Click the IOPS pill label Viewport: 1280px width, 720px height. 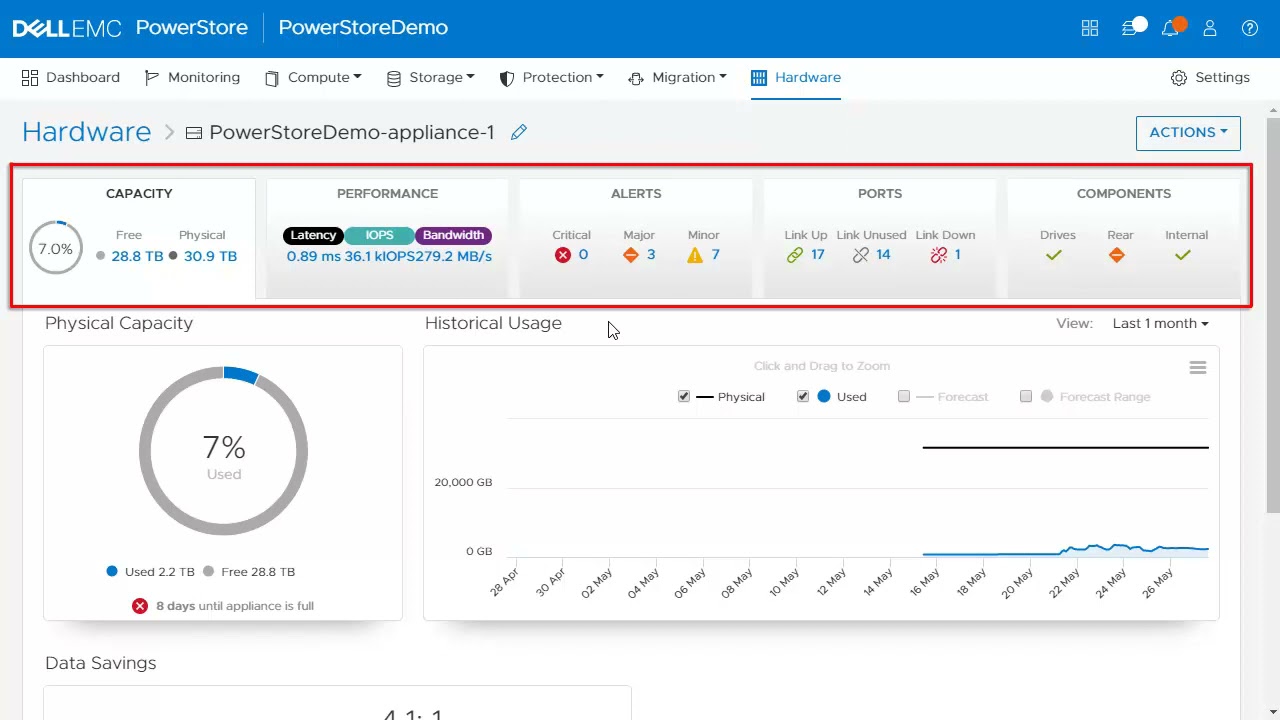pos(379,235)
